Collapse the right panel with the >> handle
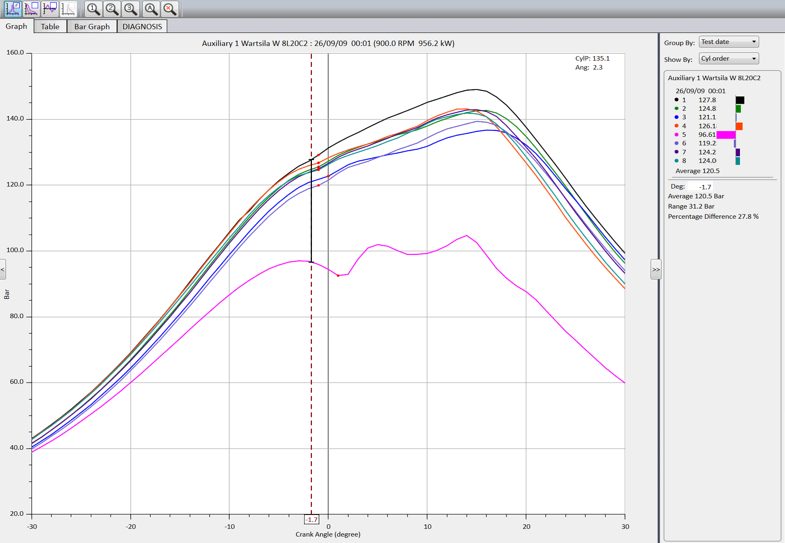 point(656,270)
